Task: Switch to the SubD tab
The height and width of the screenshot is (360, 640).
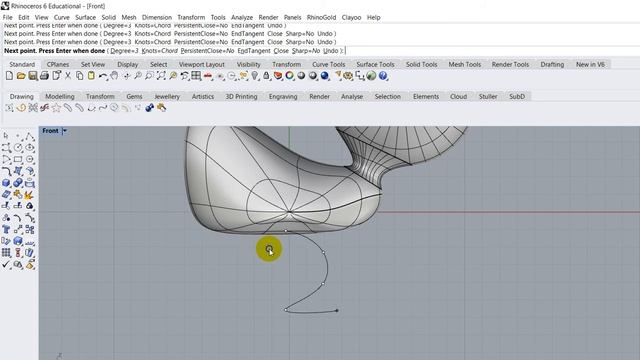Action: pyautogui.click(x=517, y=97)
